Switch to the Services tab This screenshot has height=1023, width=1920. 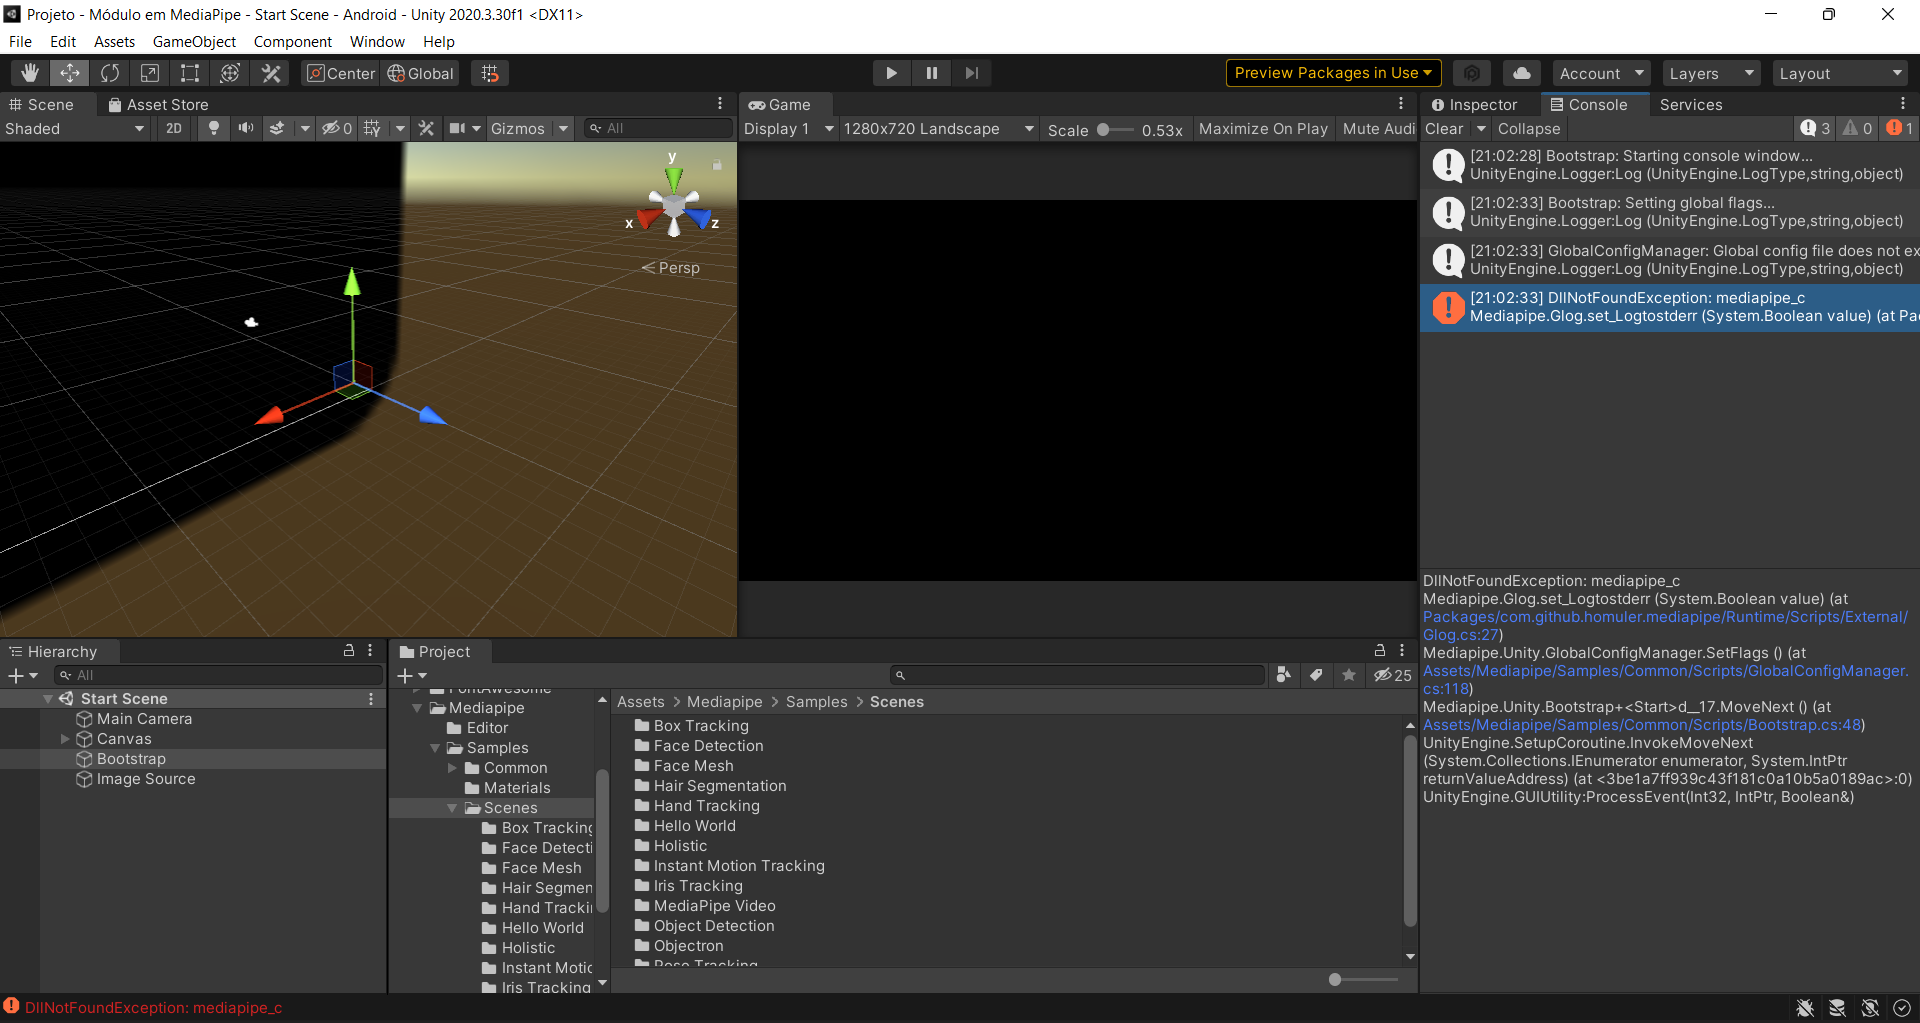coord(1691,105)
